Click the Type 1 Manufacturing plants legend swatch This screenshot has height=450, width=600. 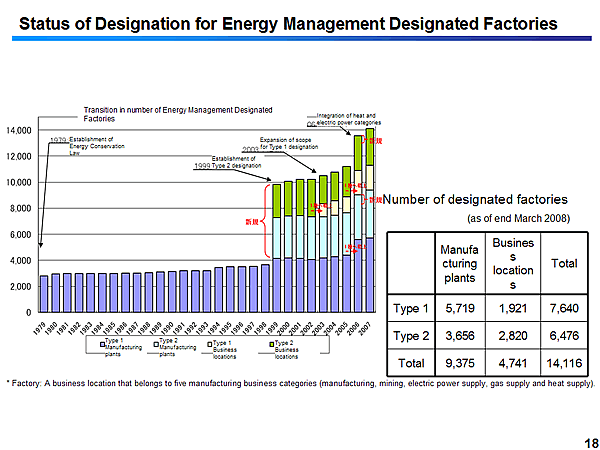101,343
